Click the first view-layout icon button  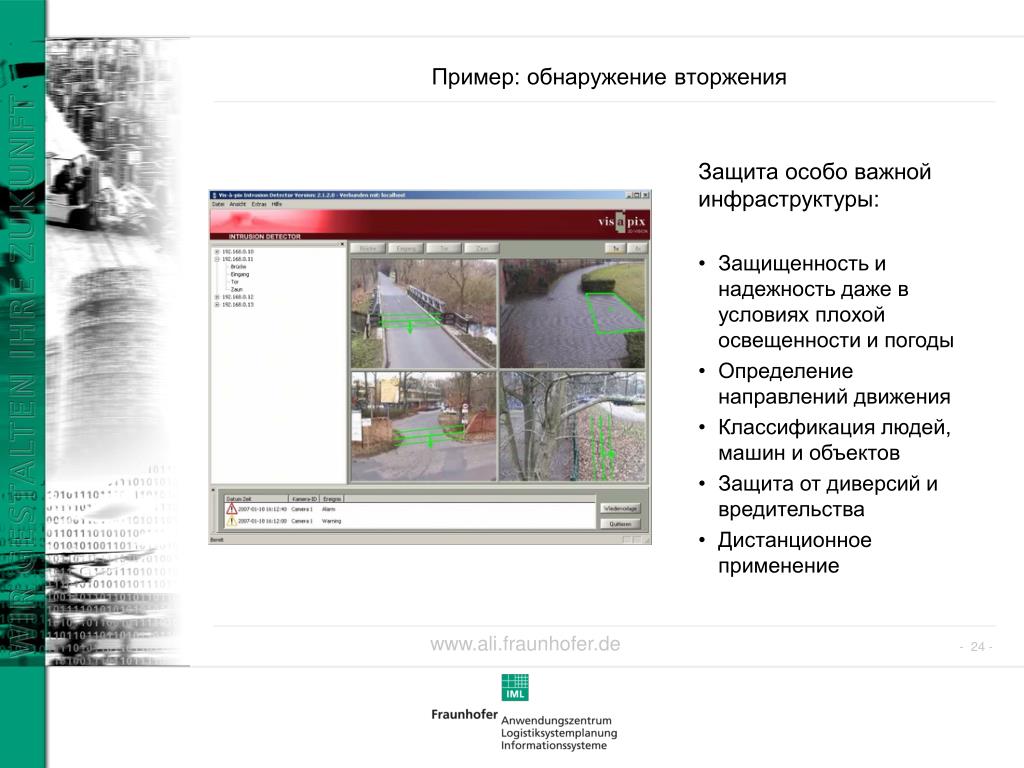point(615,249)
